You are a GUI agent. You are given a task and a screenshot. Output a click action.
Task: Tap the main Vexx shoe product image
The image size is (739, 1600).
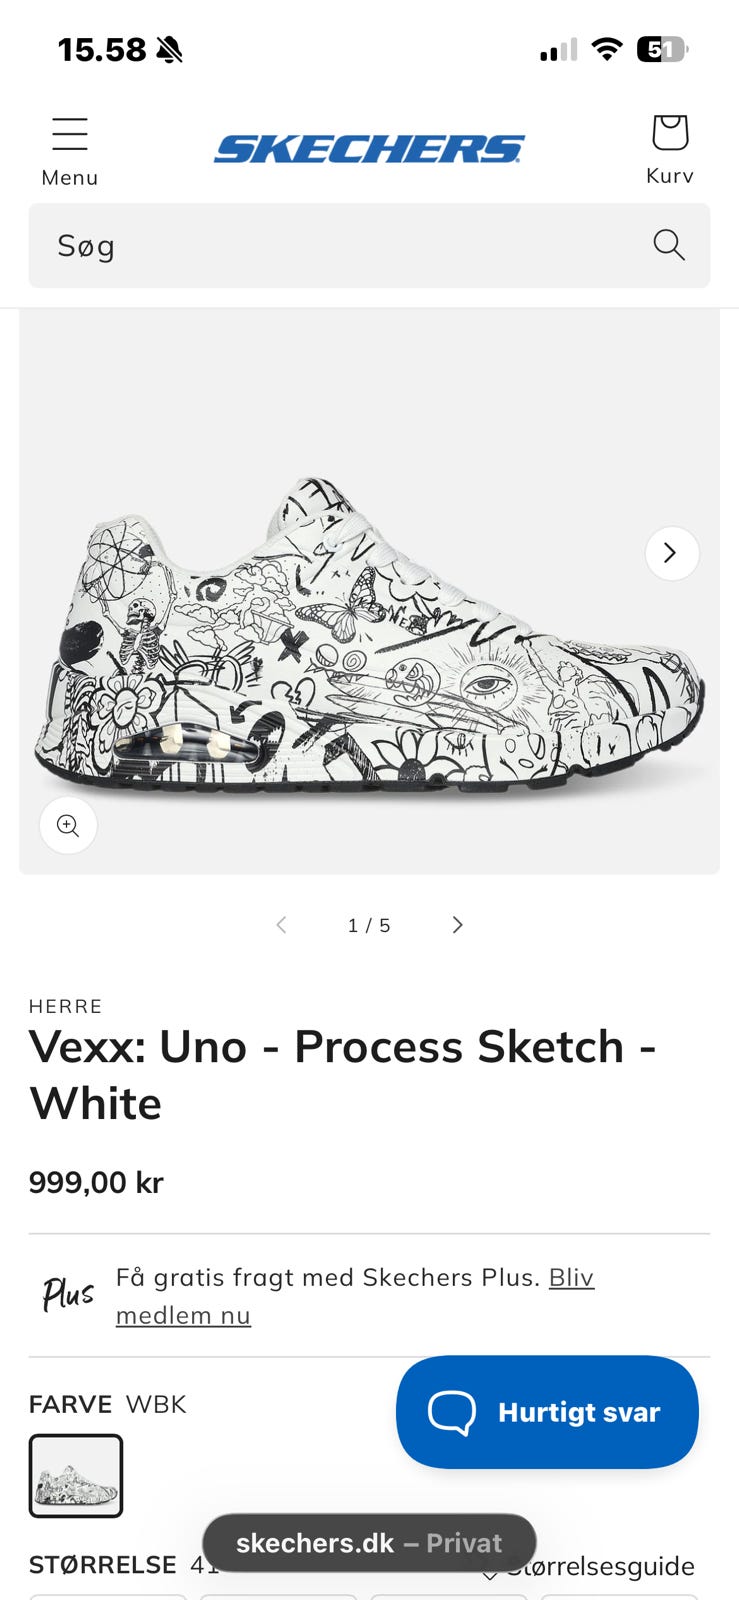pyautogui.click(x=369, y=640)
